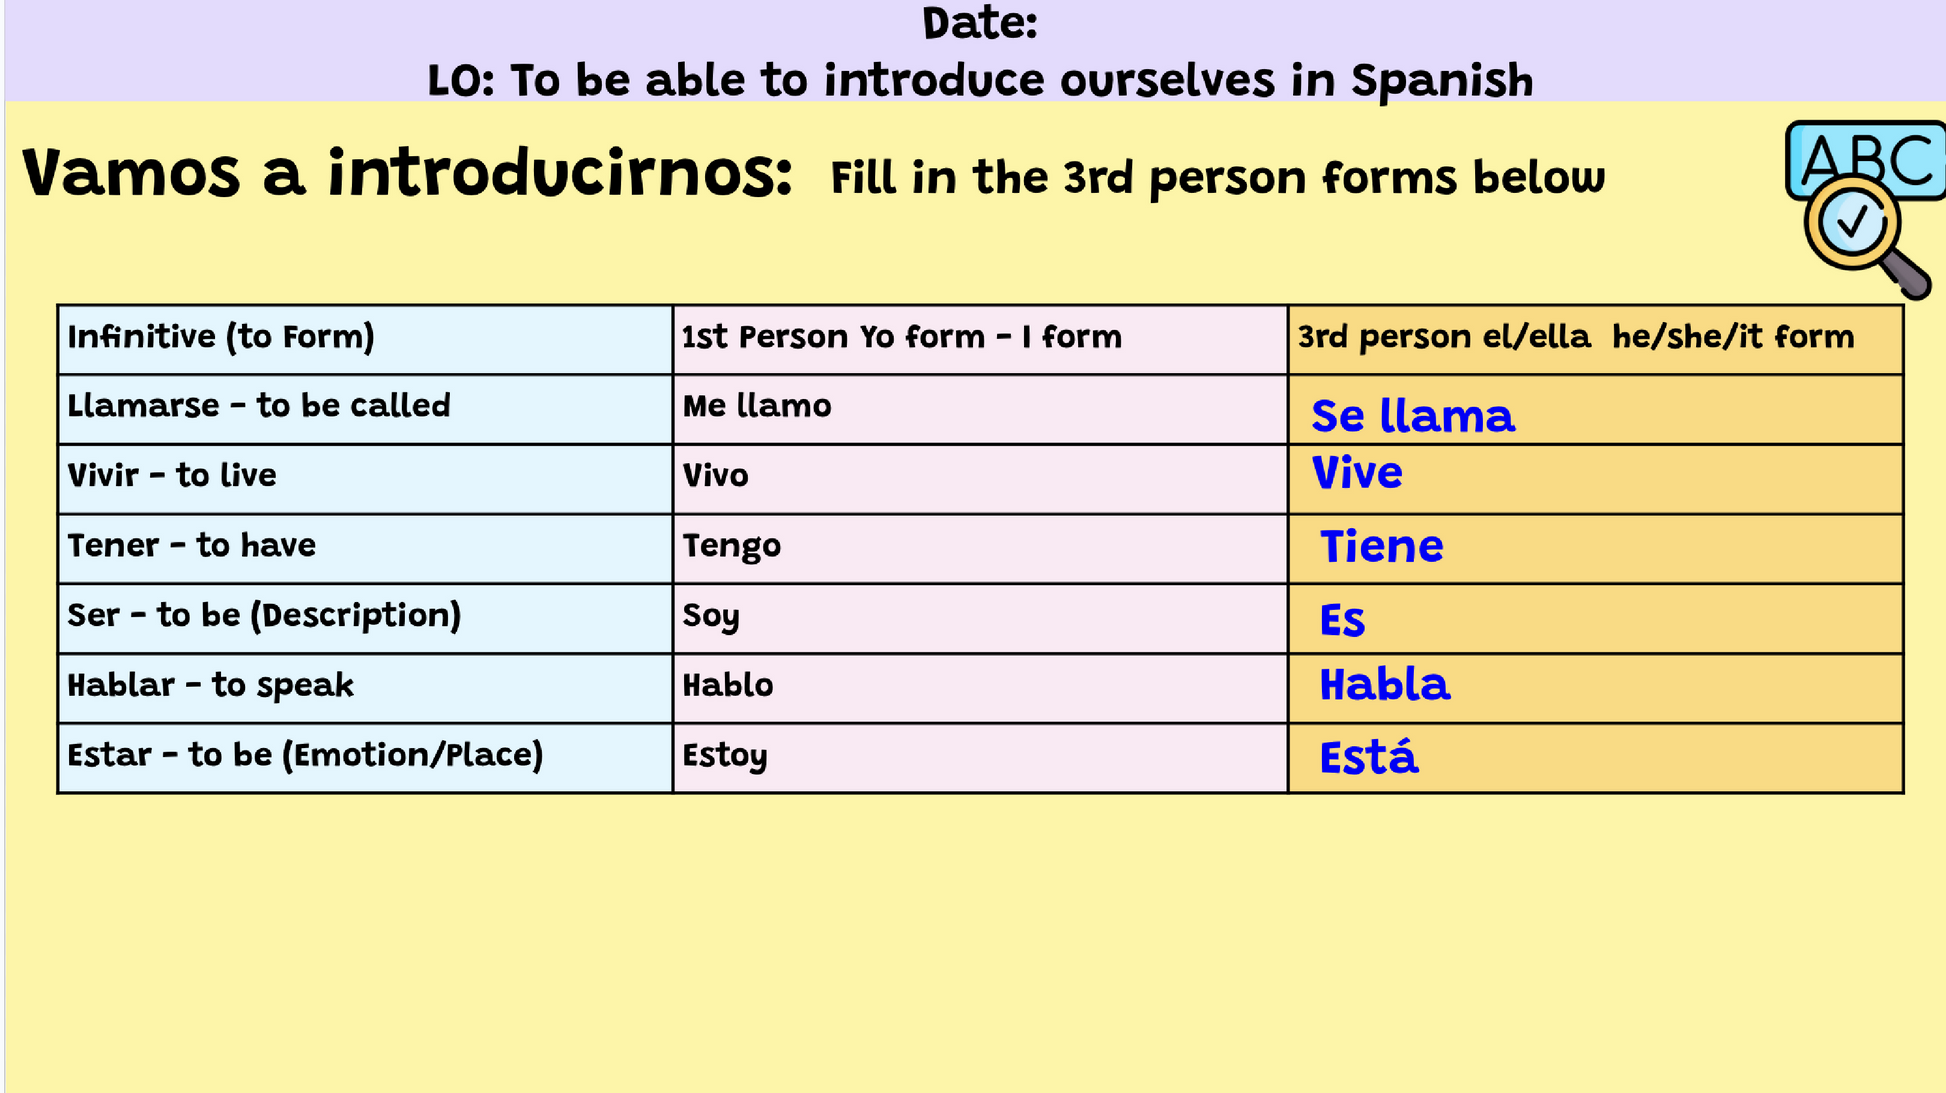Screen dimensions: 1946x1093
Task: Click the 'Date:' heading text
Action: click(x=980, y=23)
